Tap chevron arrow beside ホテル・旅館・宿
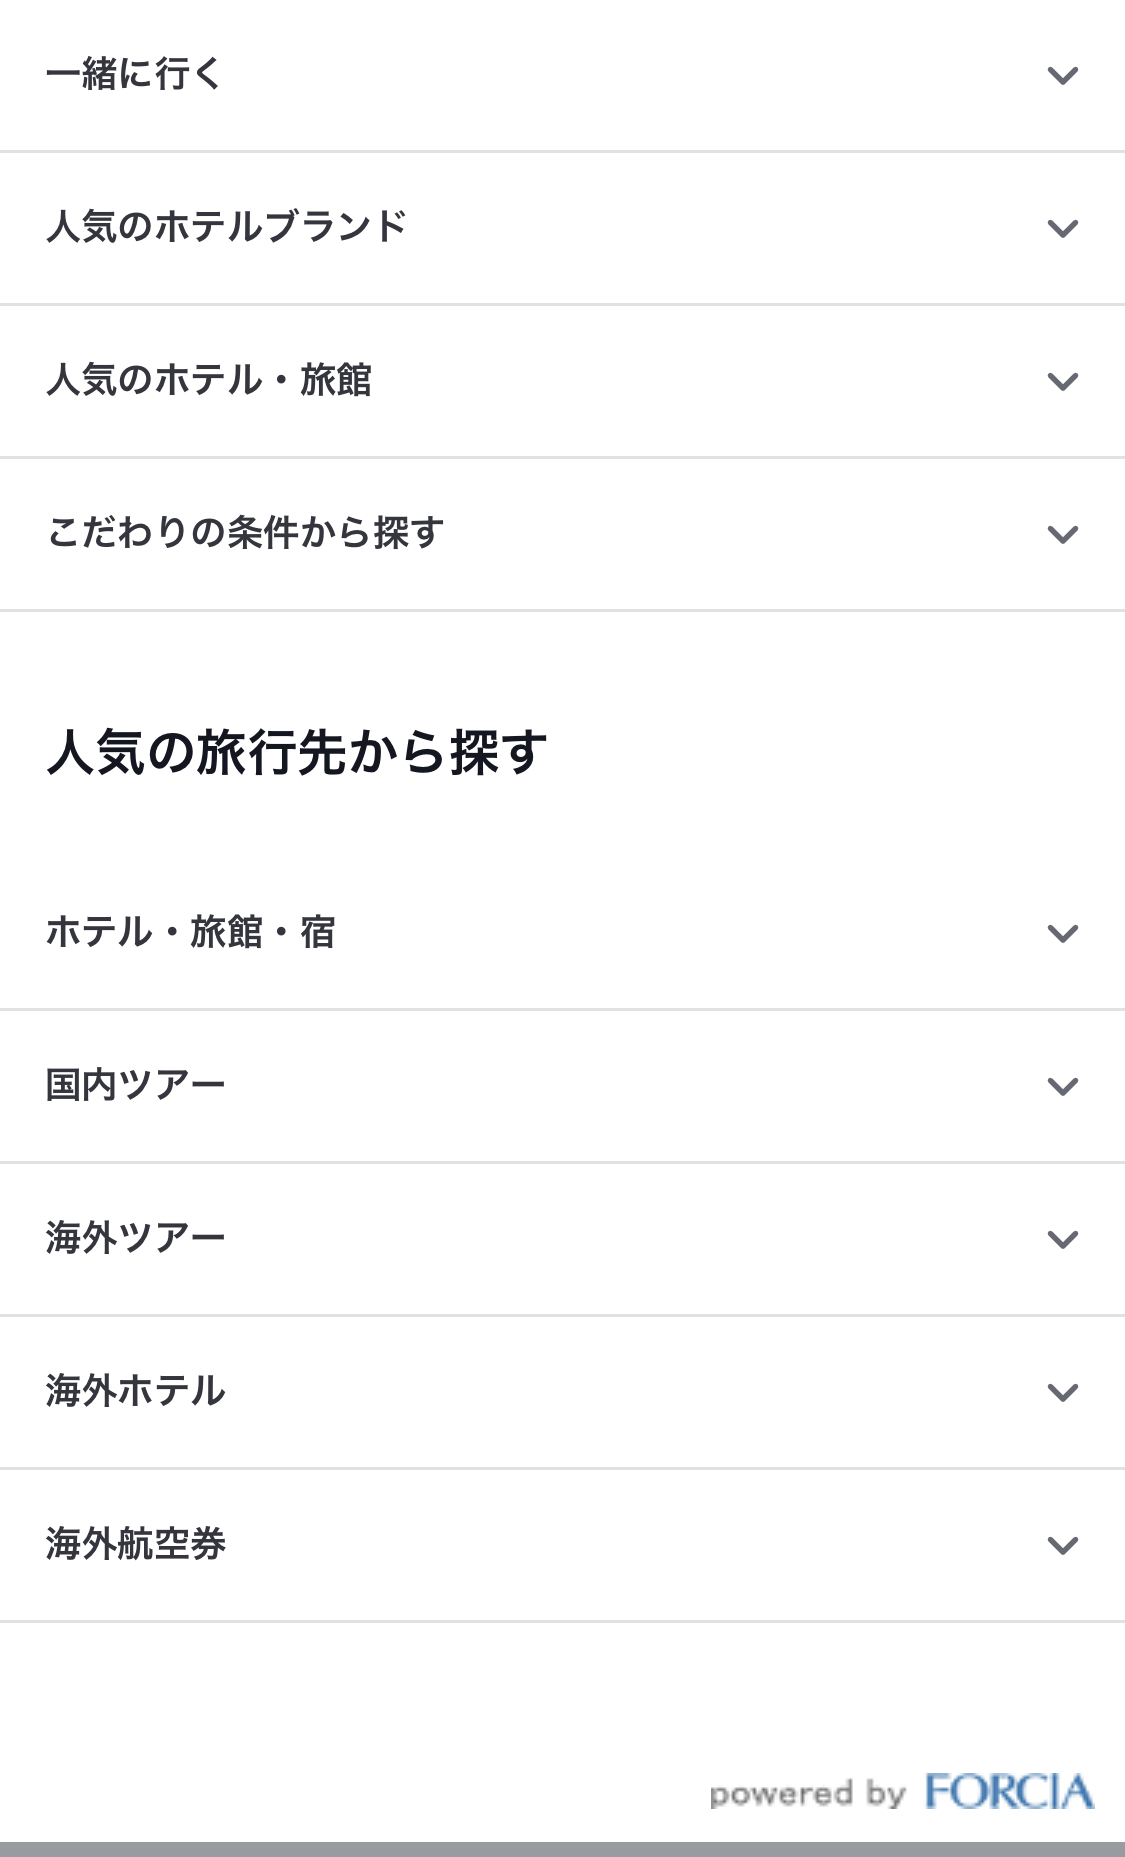 coord(1062,933)
